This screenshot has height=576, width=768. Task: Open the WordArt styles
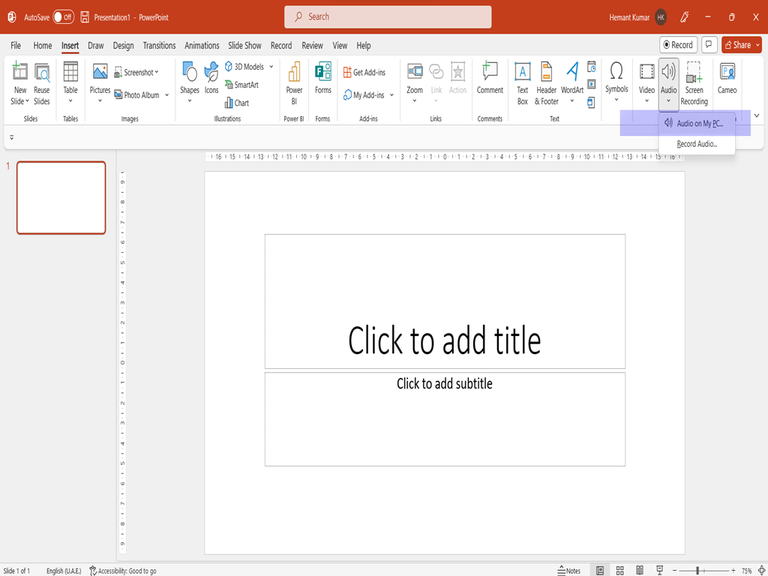pyautogui.click(x=572, y=80)
